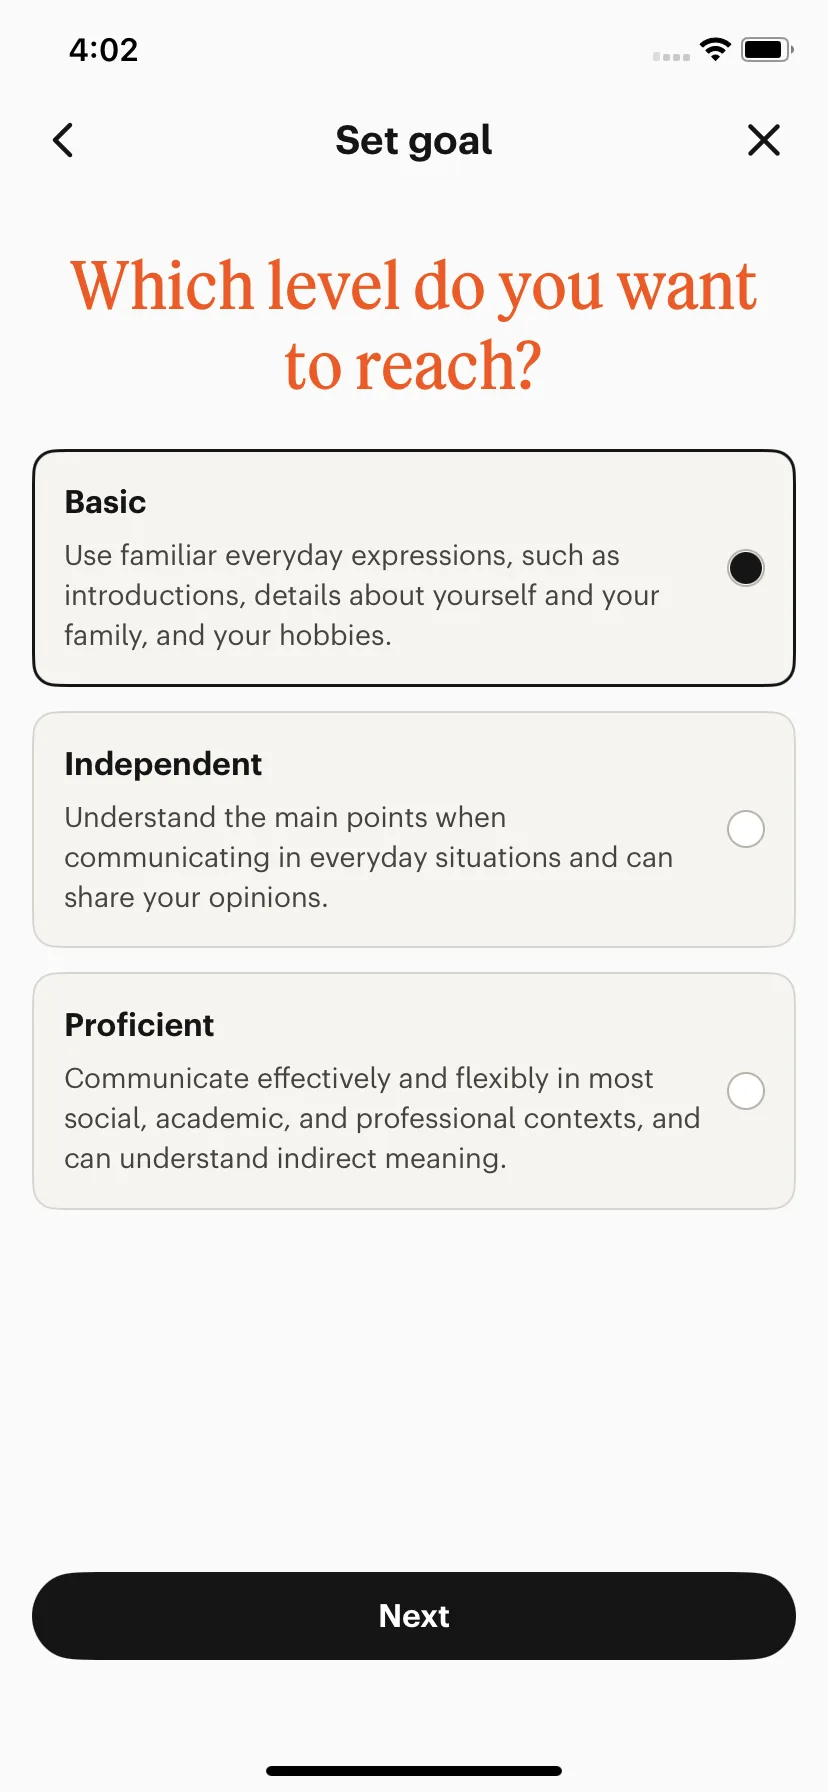The height and width of the screenshot is (1792, 828).
Task: Choose the familiar everyday expressions description
Action: pos(362,595)
